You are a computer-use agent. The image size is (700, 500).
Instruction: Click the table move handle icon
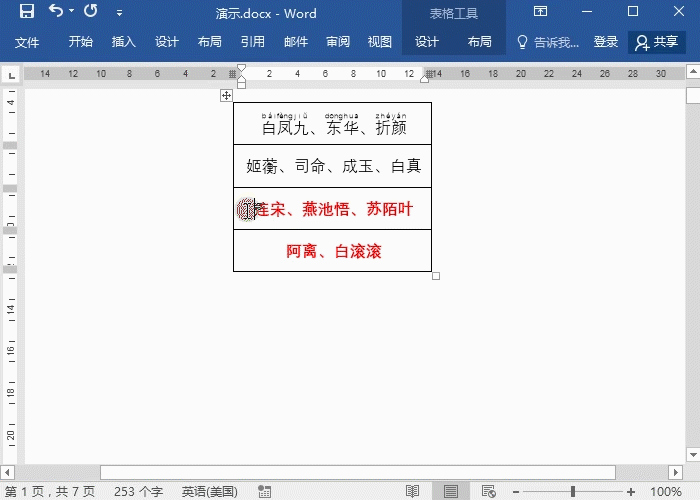[x=227, y=95]
